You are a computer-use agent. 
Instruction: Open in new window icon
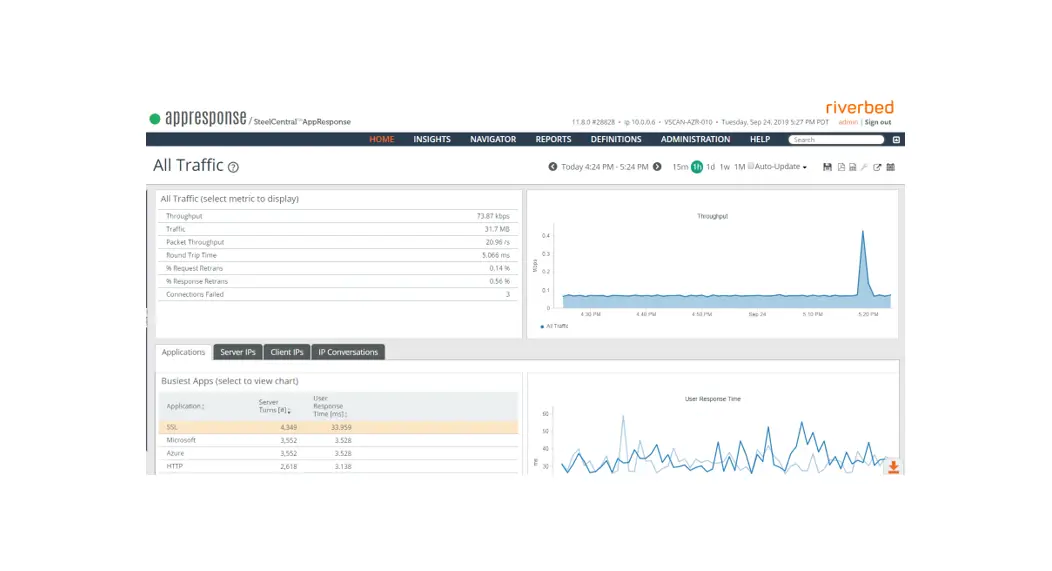(x=877, y=167)
